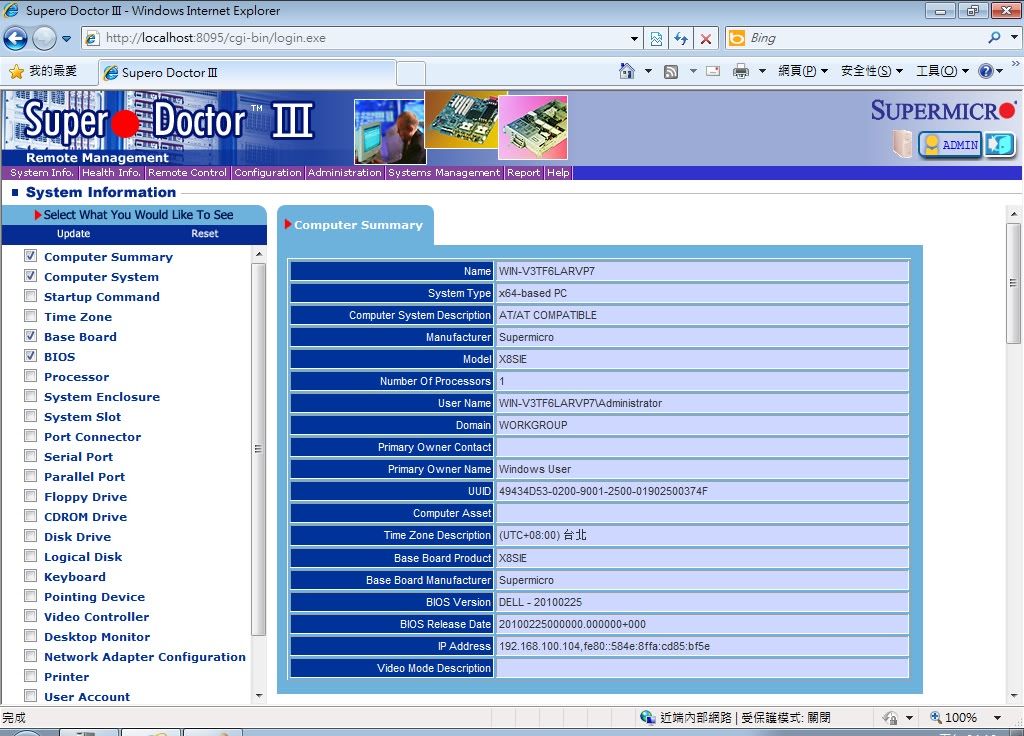Image resolution: width=1024 pixels, height=736 pixels.
Task: Check the Disk Drive checkbox
Action: [x=30, y=536]
